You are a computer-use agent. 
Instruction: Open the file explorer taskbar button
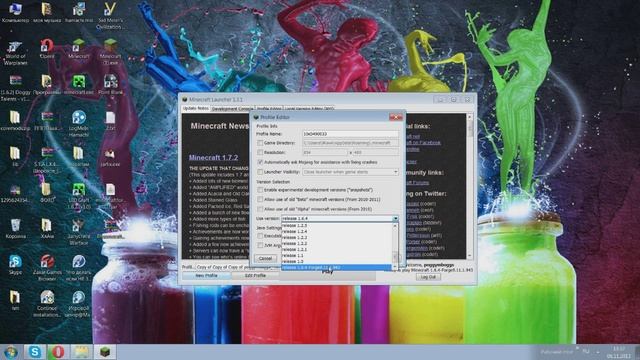click(81, 351)
